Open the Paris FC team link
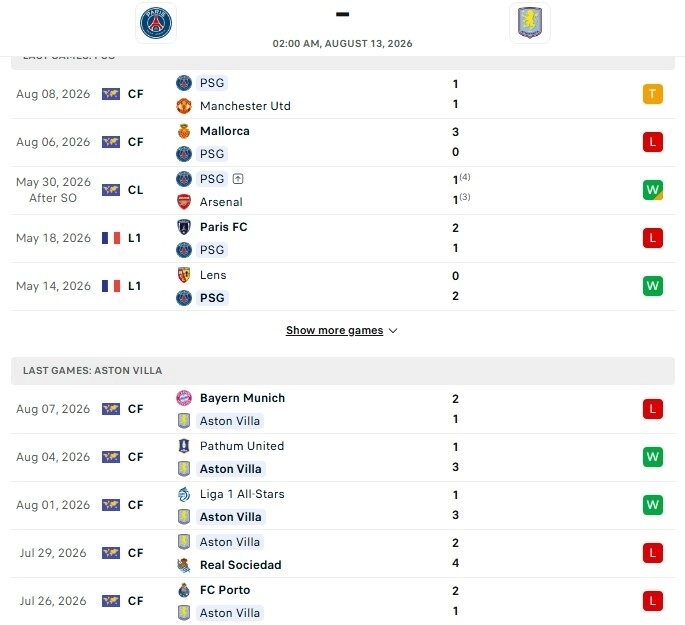The height and width of the screenshot is (625, 685). pyautogui.click(x=224, y=227)
